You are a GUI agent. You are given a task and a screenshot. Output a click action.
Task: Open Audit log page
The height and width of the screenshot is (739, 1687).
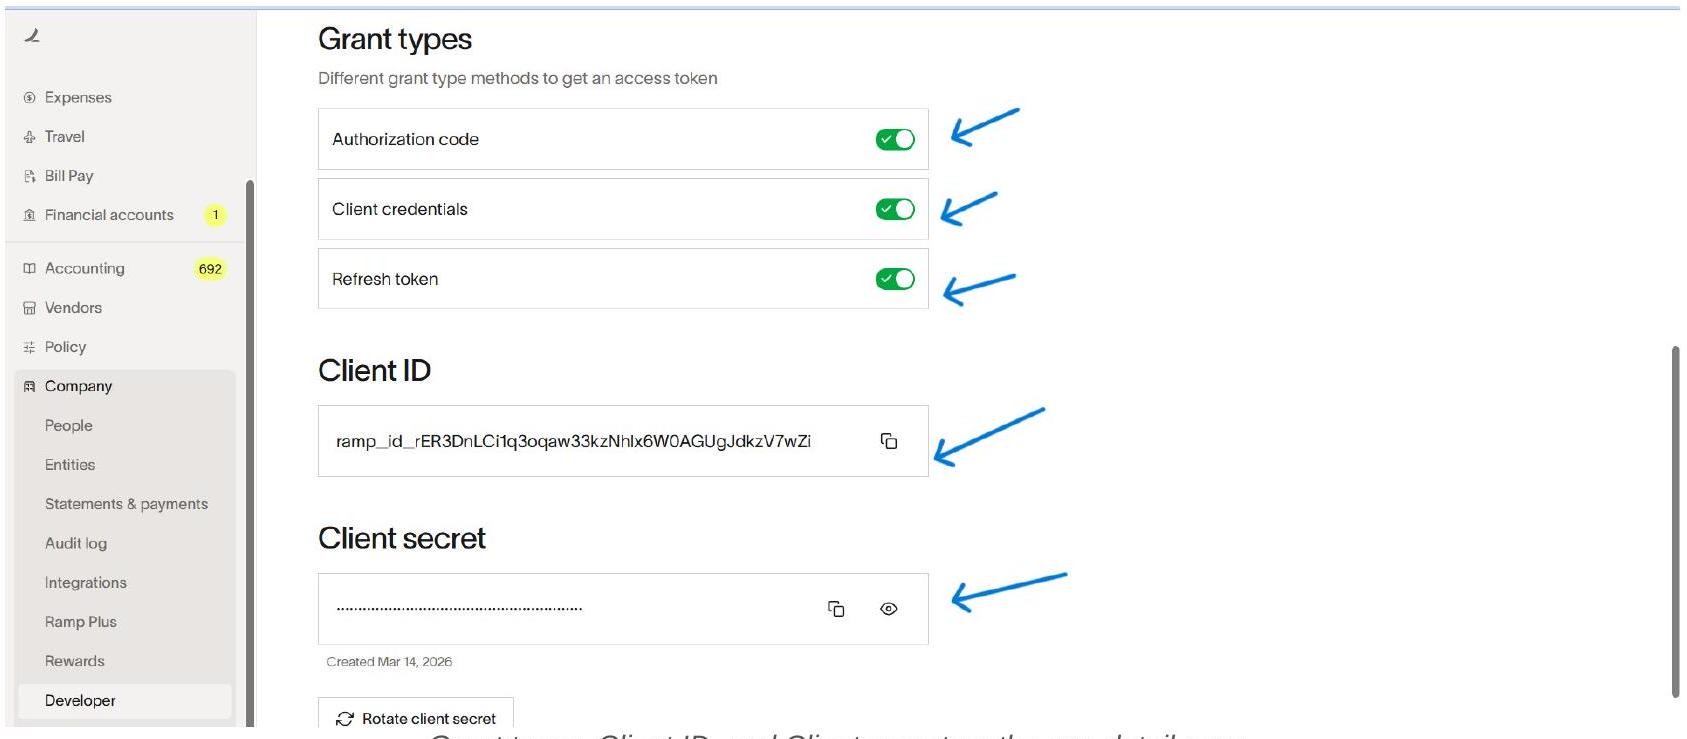tap(76, 543)
